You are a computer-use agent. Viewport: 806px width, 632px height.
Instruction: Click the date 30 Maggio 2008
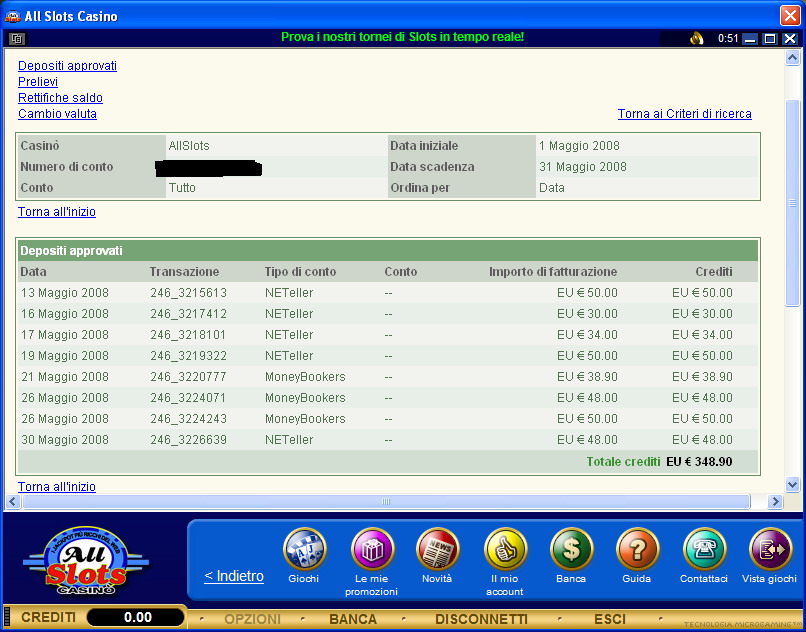point(65,440)
